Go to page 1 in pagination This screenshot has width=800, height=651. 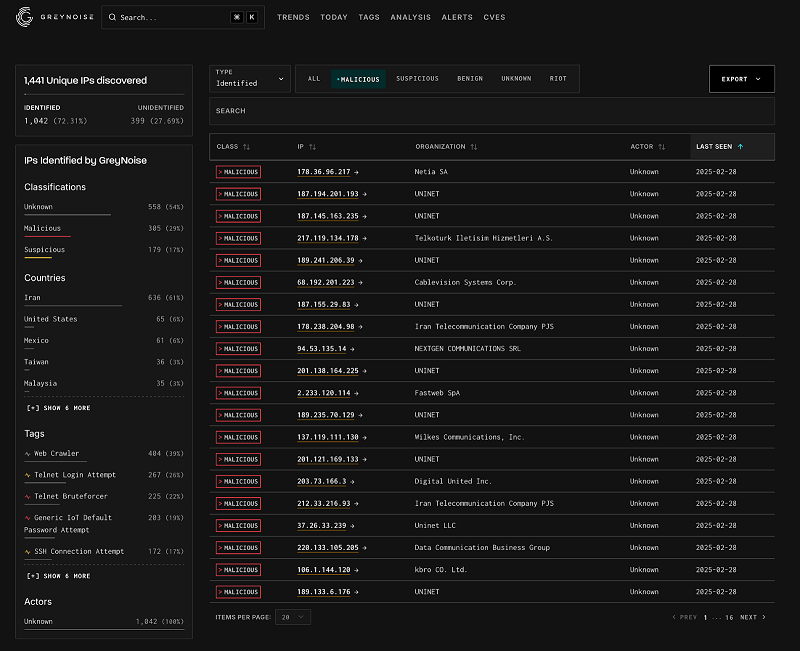705,617
